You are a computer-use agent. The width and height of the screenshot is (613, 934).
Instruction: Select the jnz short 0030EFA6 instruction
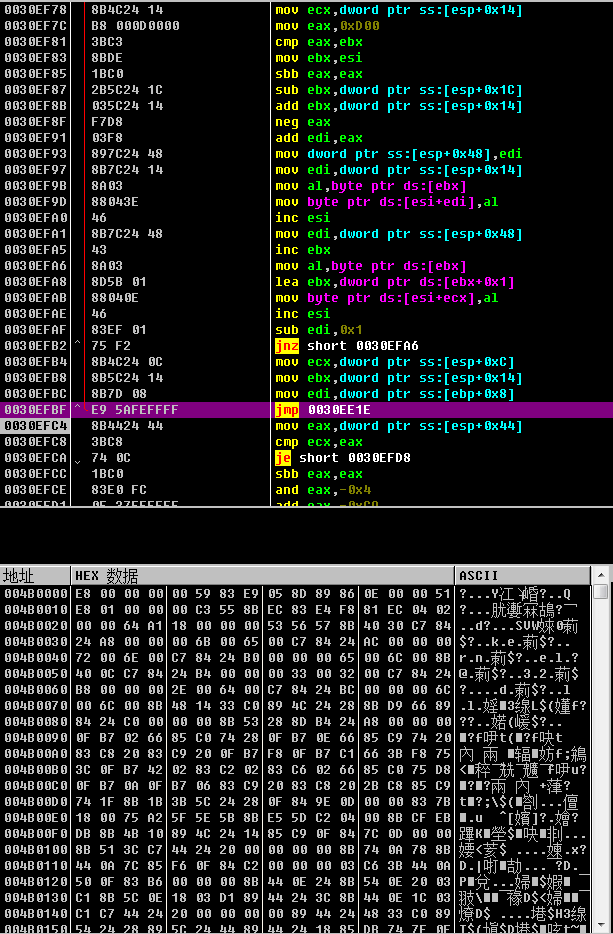(x=347, y=345)
